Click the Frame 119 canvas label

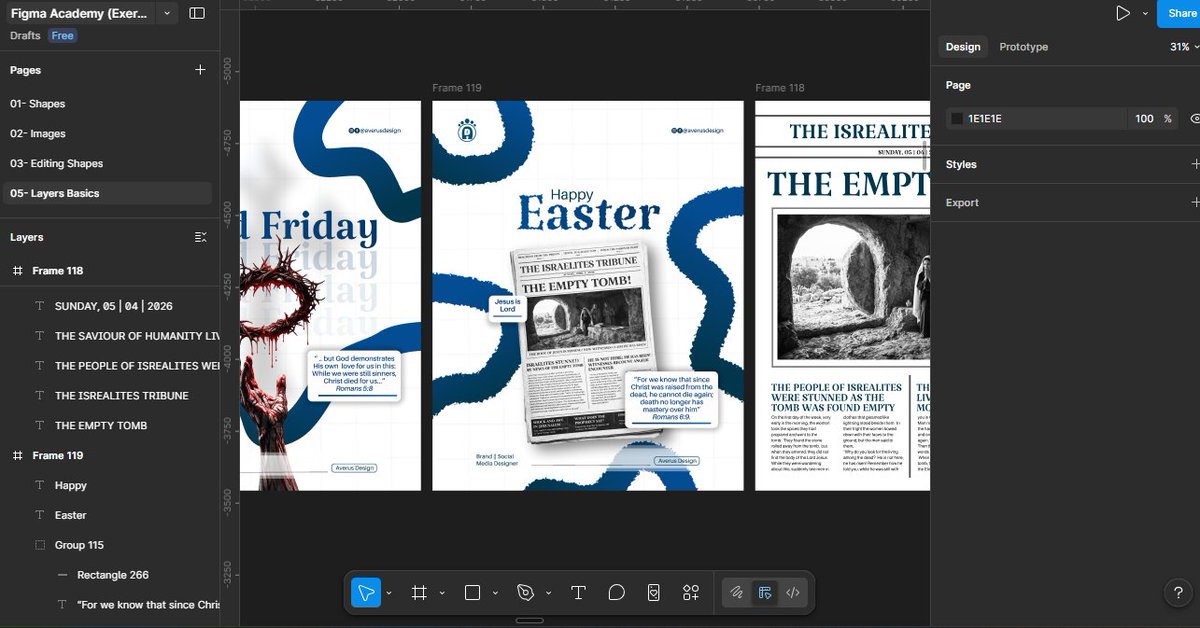456,88
